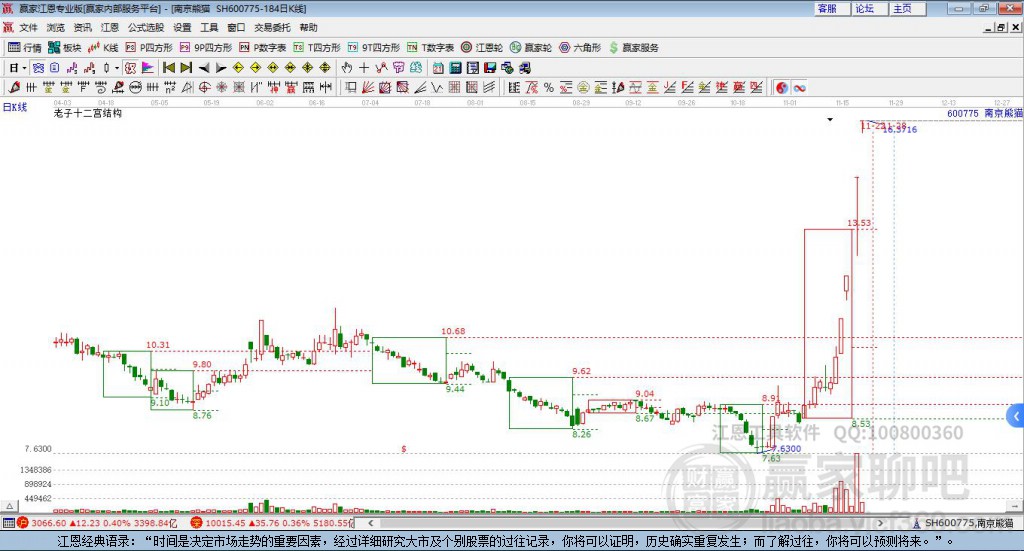Switch to the K线 candlestick view
This screenshot has height=551, width=1024.
tap(103, 48)
